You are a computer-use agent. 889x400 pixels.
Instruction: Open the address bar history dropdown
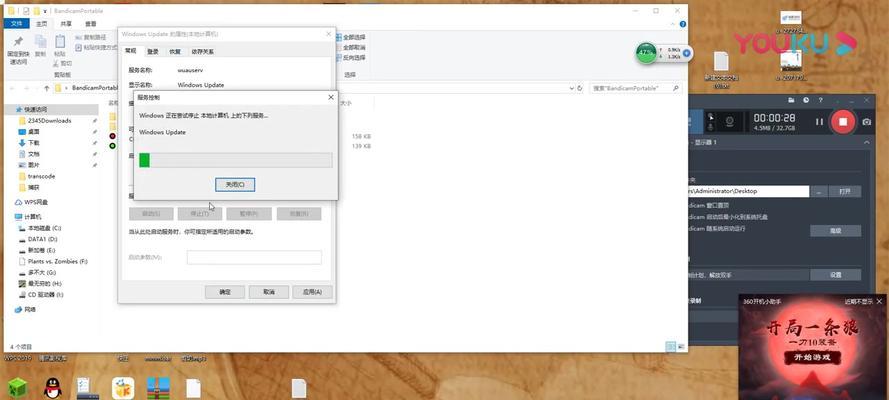click(571, 88)
